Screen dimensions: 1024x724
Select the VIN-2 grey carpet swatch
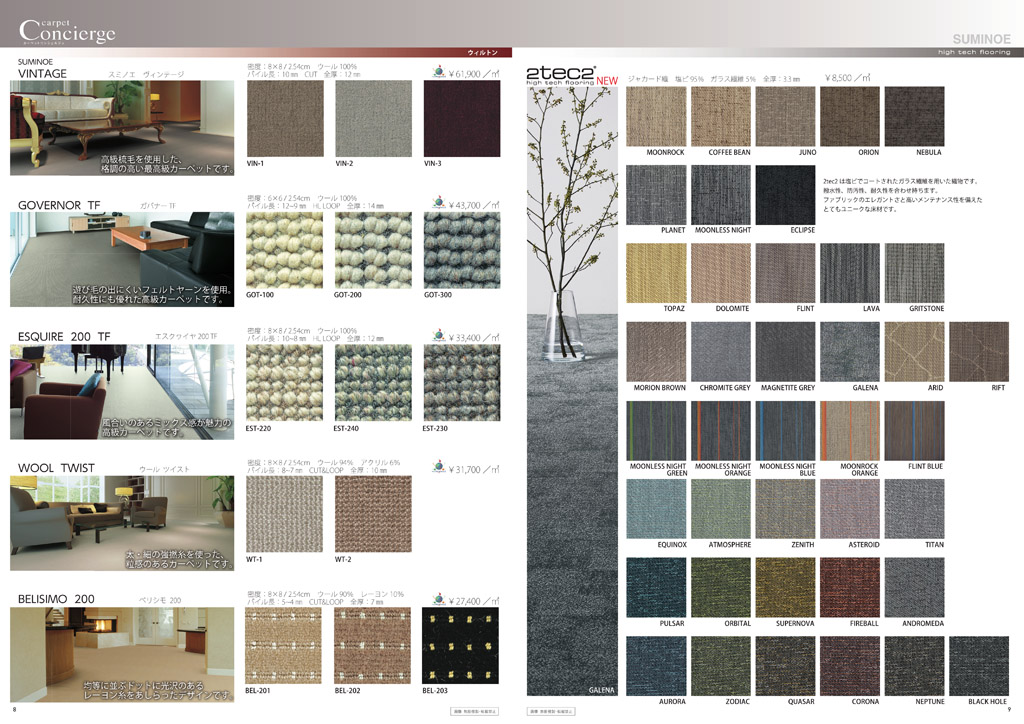point(374,118)
